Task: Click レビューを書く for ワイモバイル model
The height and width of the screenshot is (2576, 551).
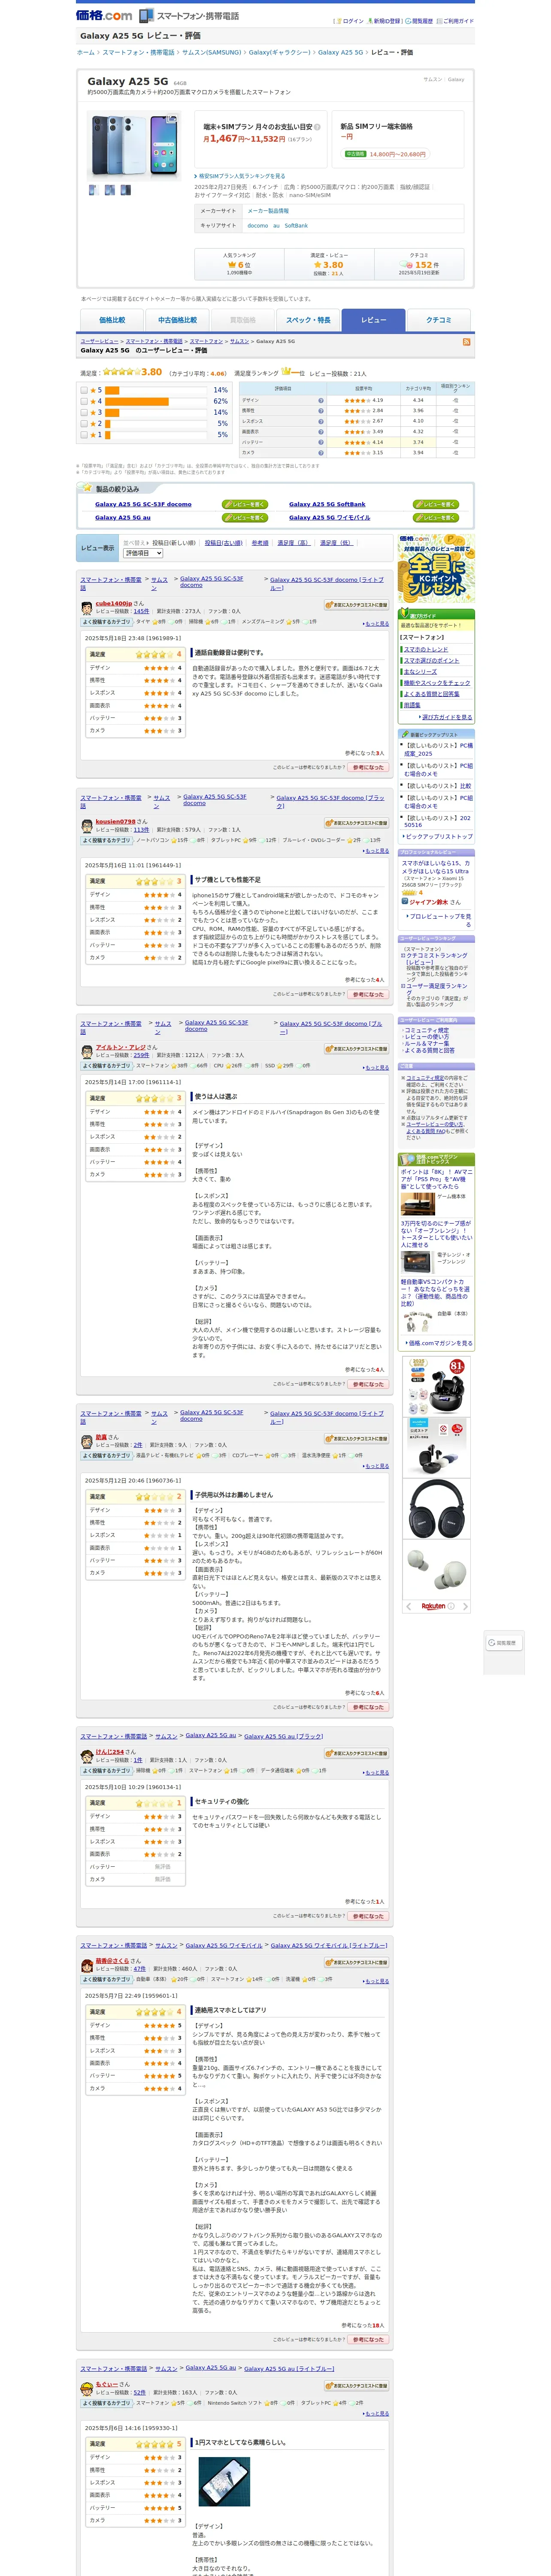Action: click(436, 518)
